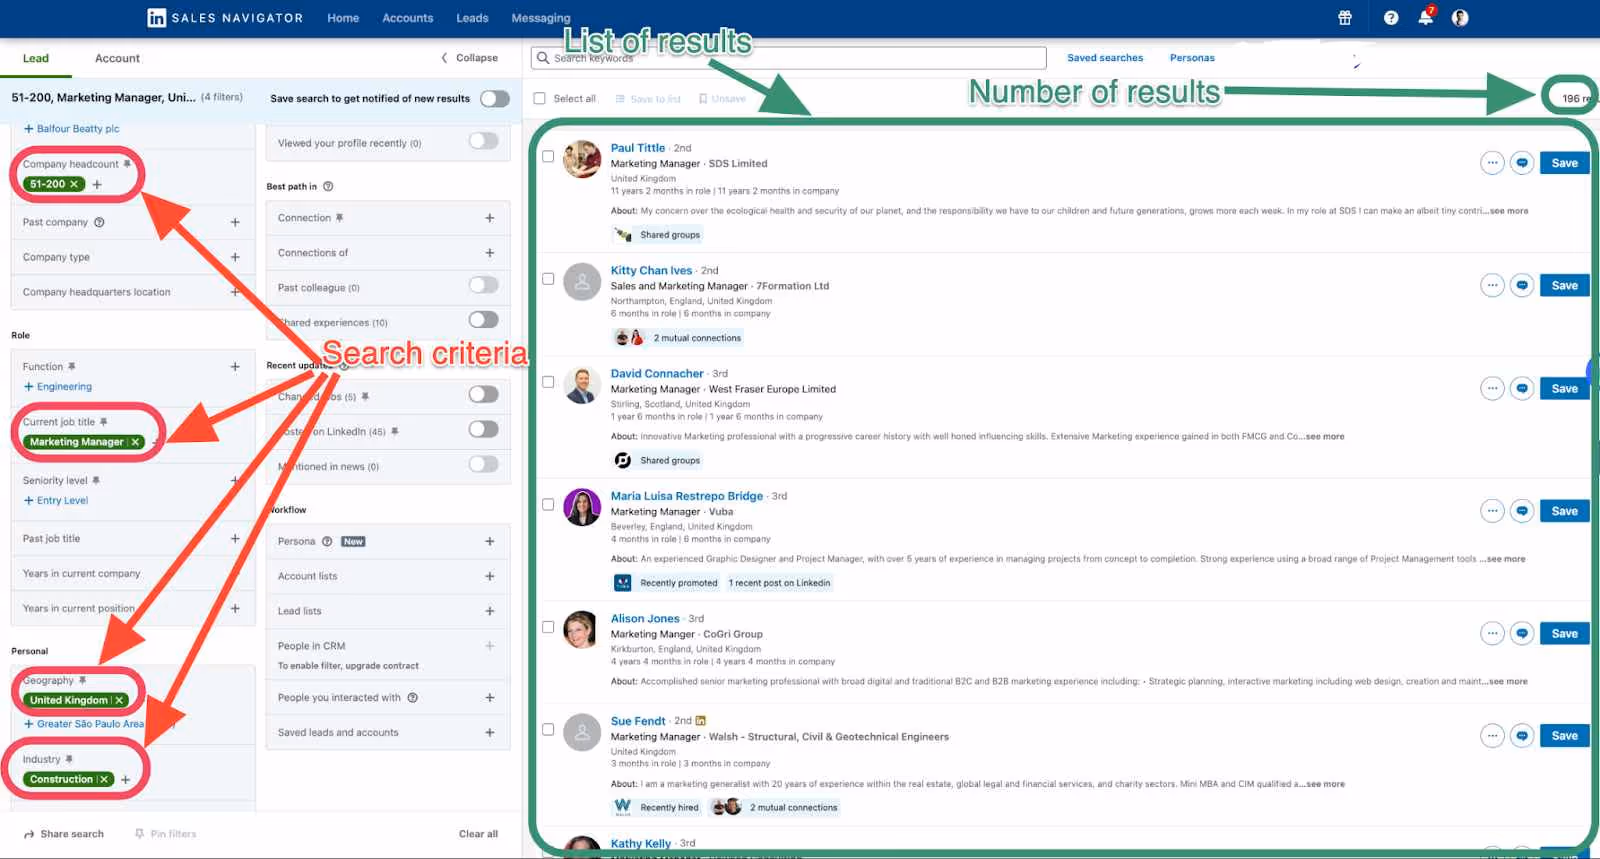Expand the Connections of filter
This screenshot has width=1600, height=859.
[490, 253]
